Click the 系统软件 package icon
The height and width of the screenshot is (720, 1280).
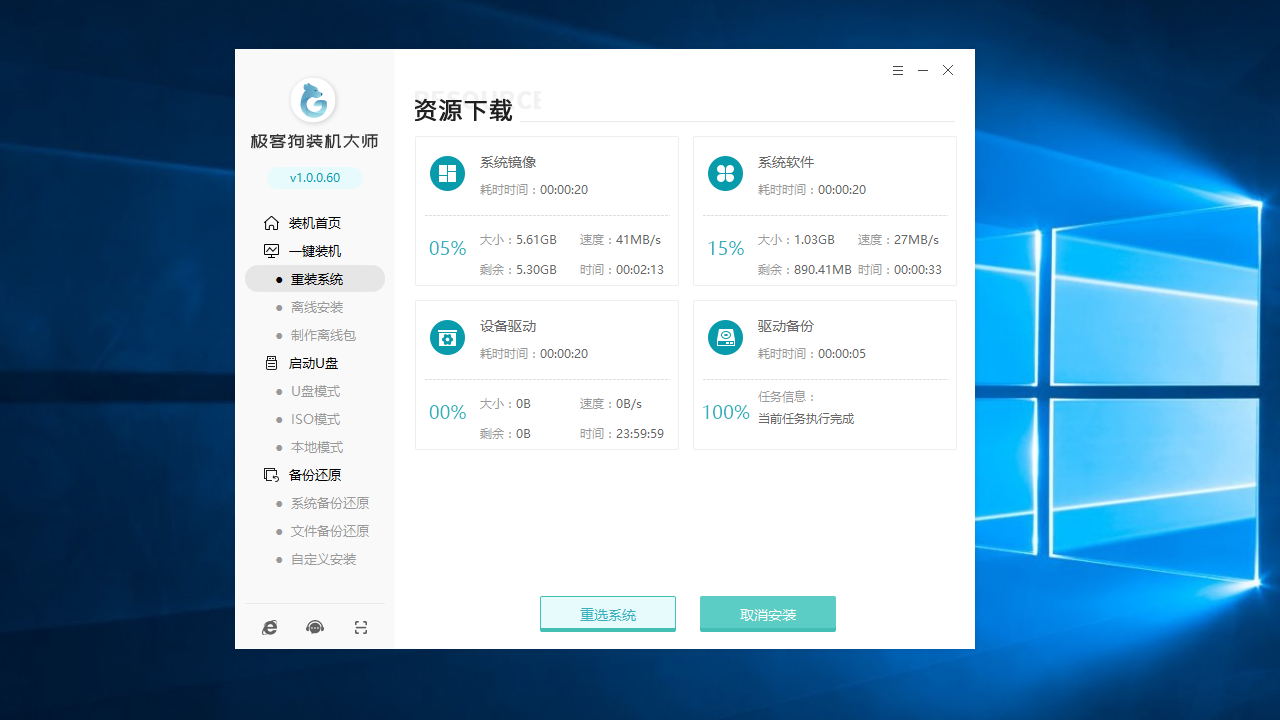coord(725,172)
